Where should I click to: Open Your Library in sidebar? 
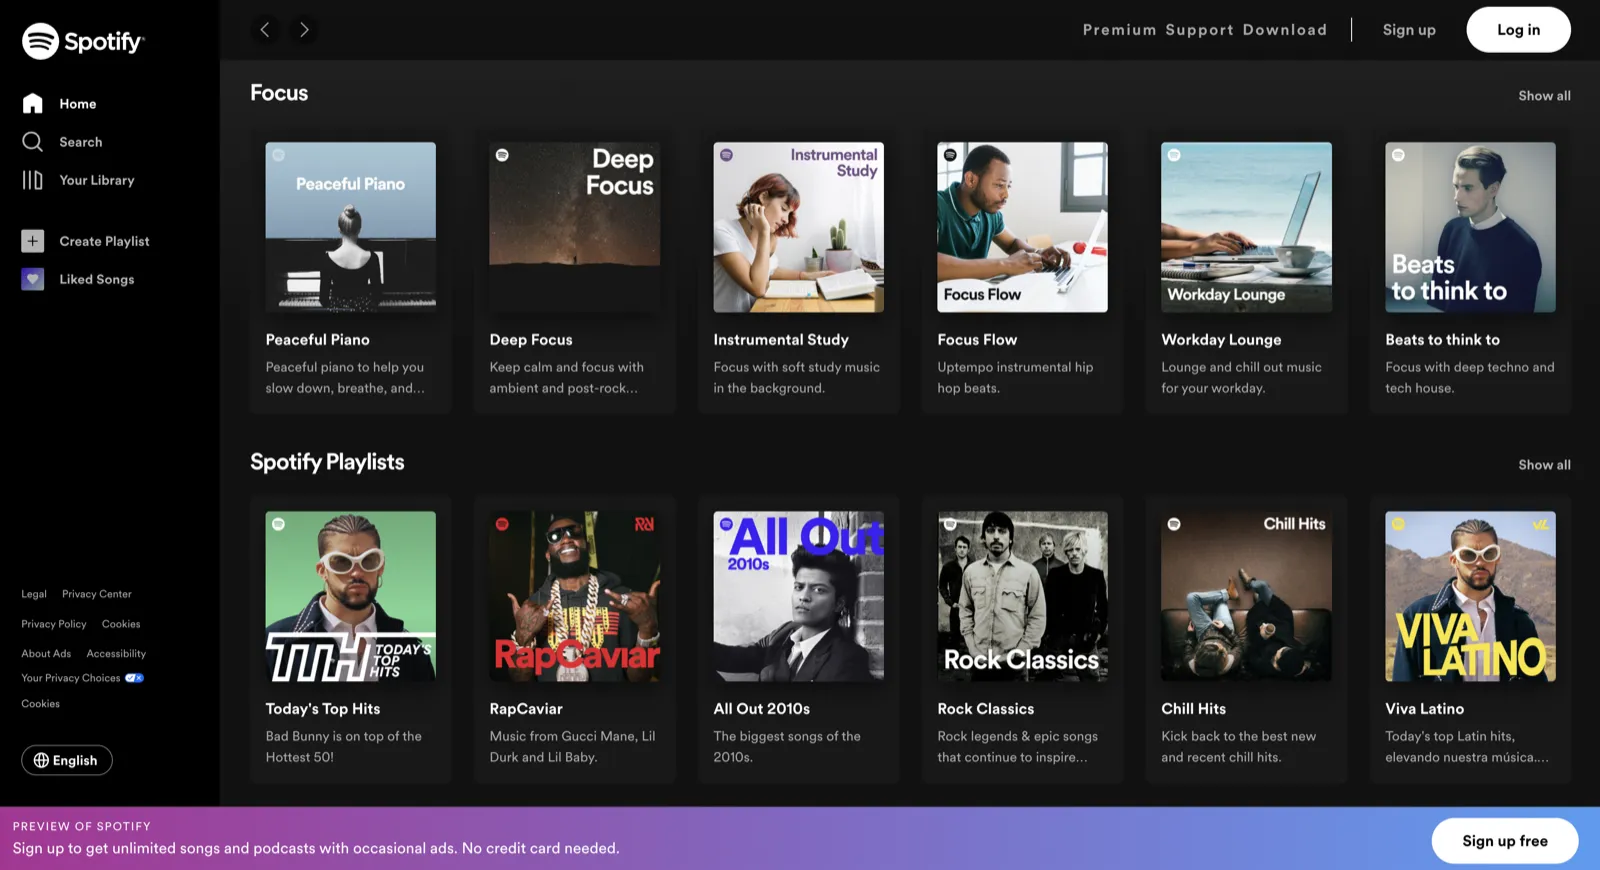coord(97,180)
